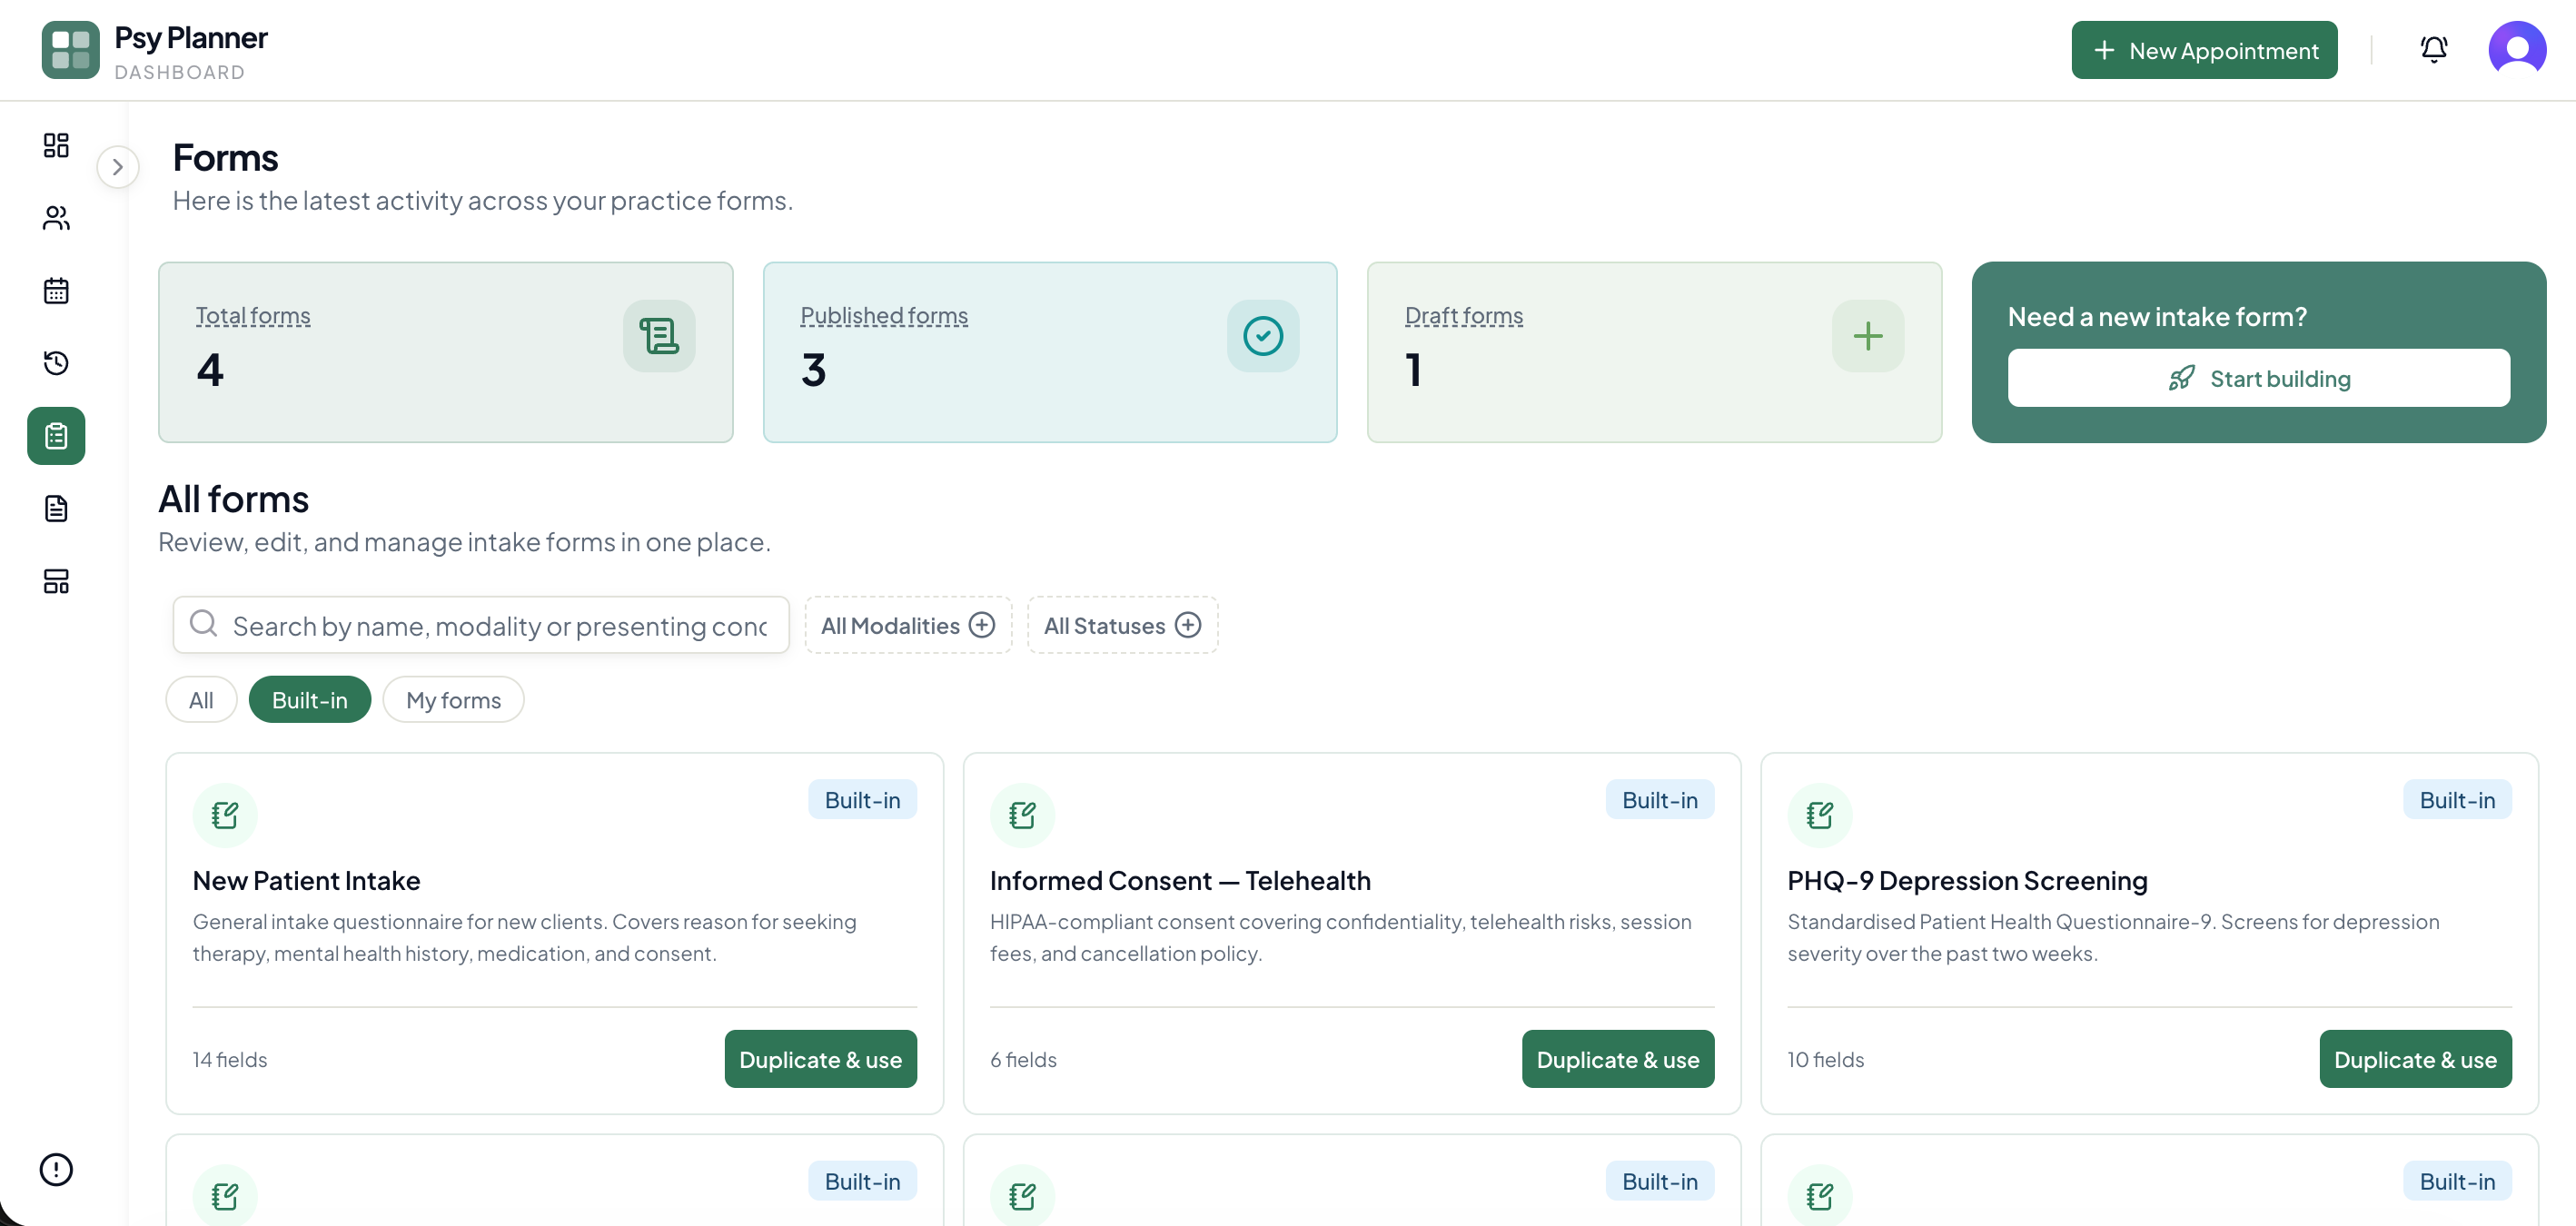This screenshot has height=1226, width=2576.
Task: Click the Draft forms label
Action: point(1464,316)
